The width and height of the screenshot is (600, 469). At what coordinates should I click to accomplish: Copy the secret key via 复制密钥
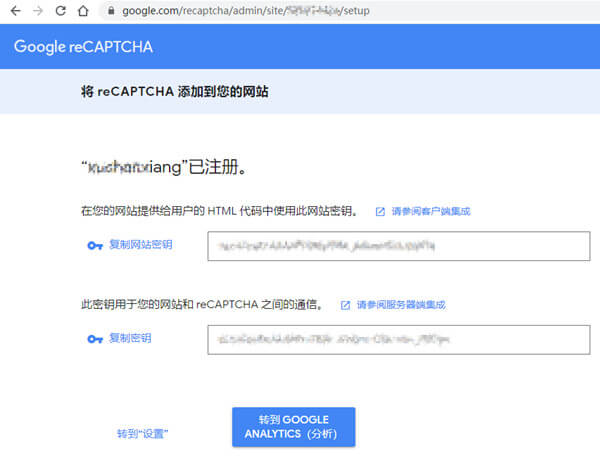130,338
